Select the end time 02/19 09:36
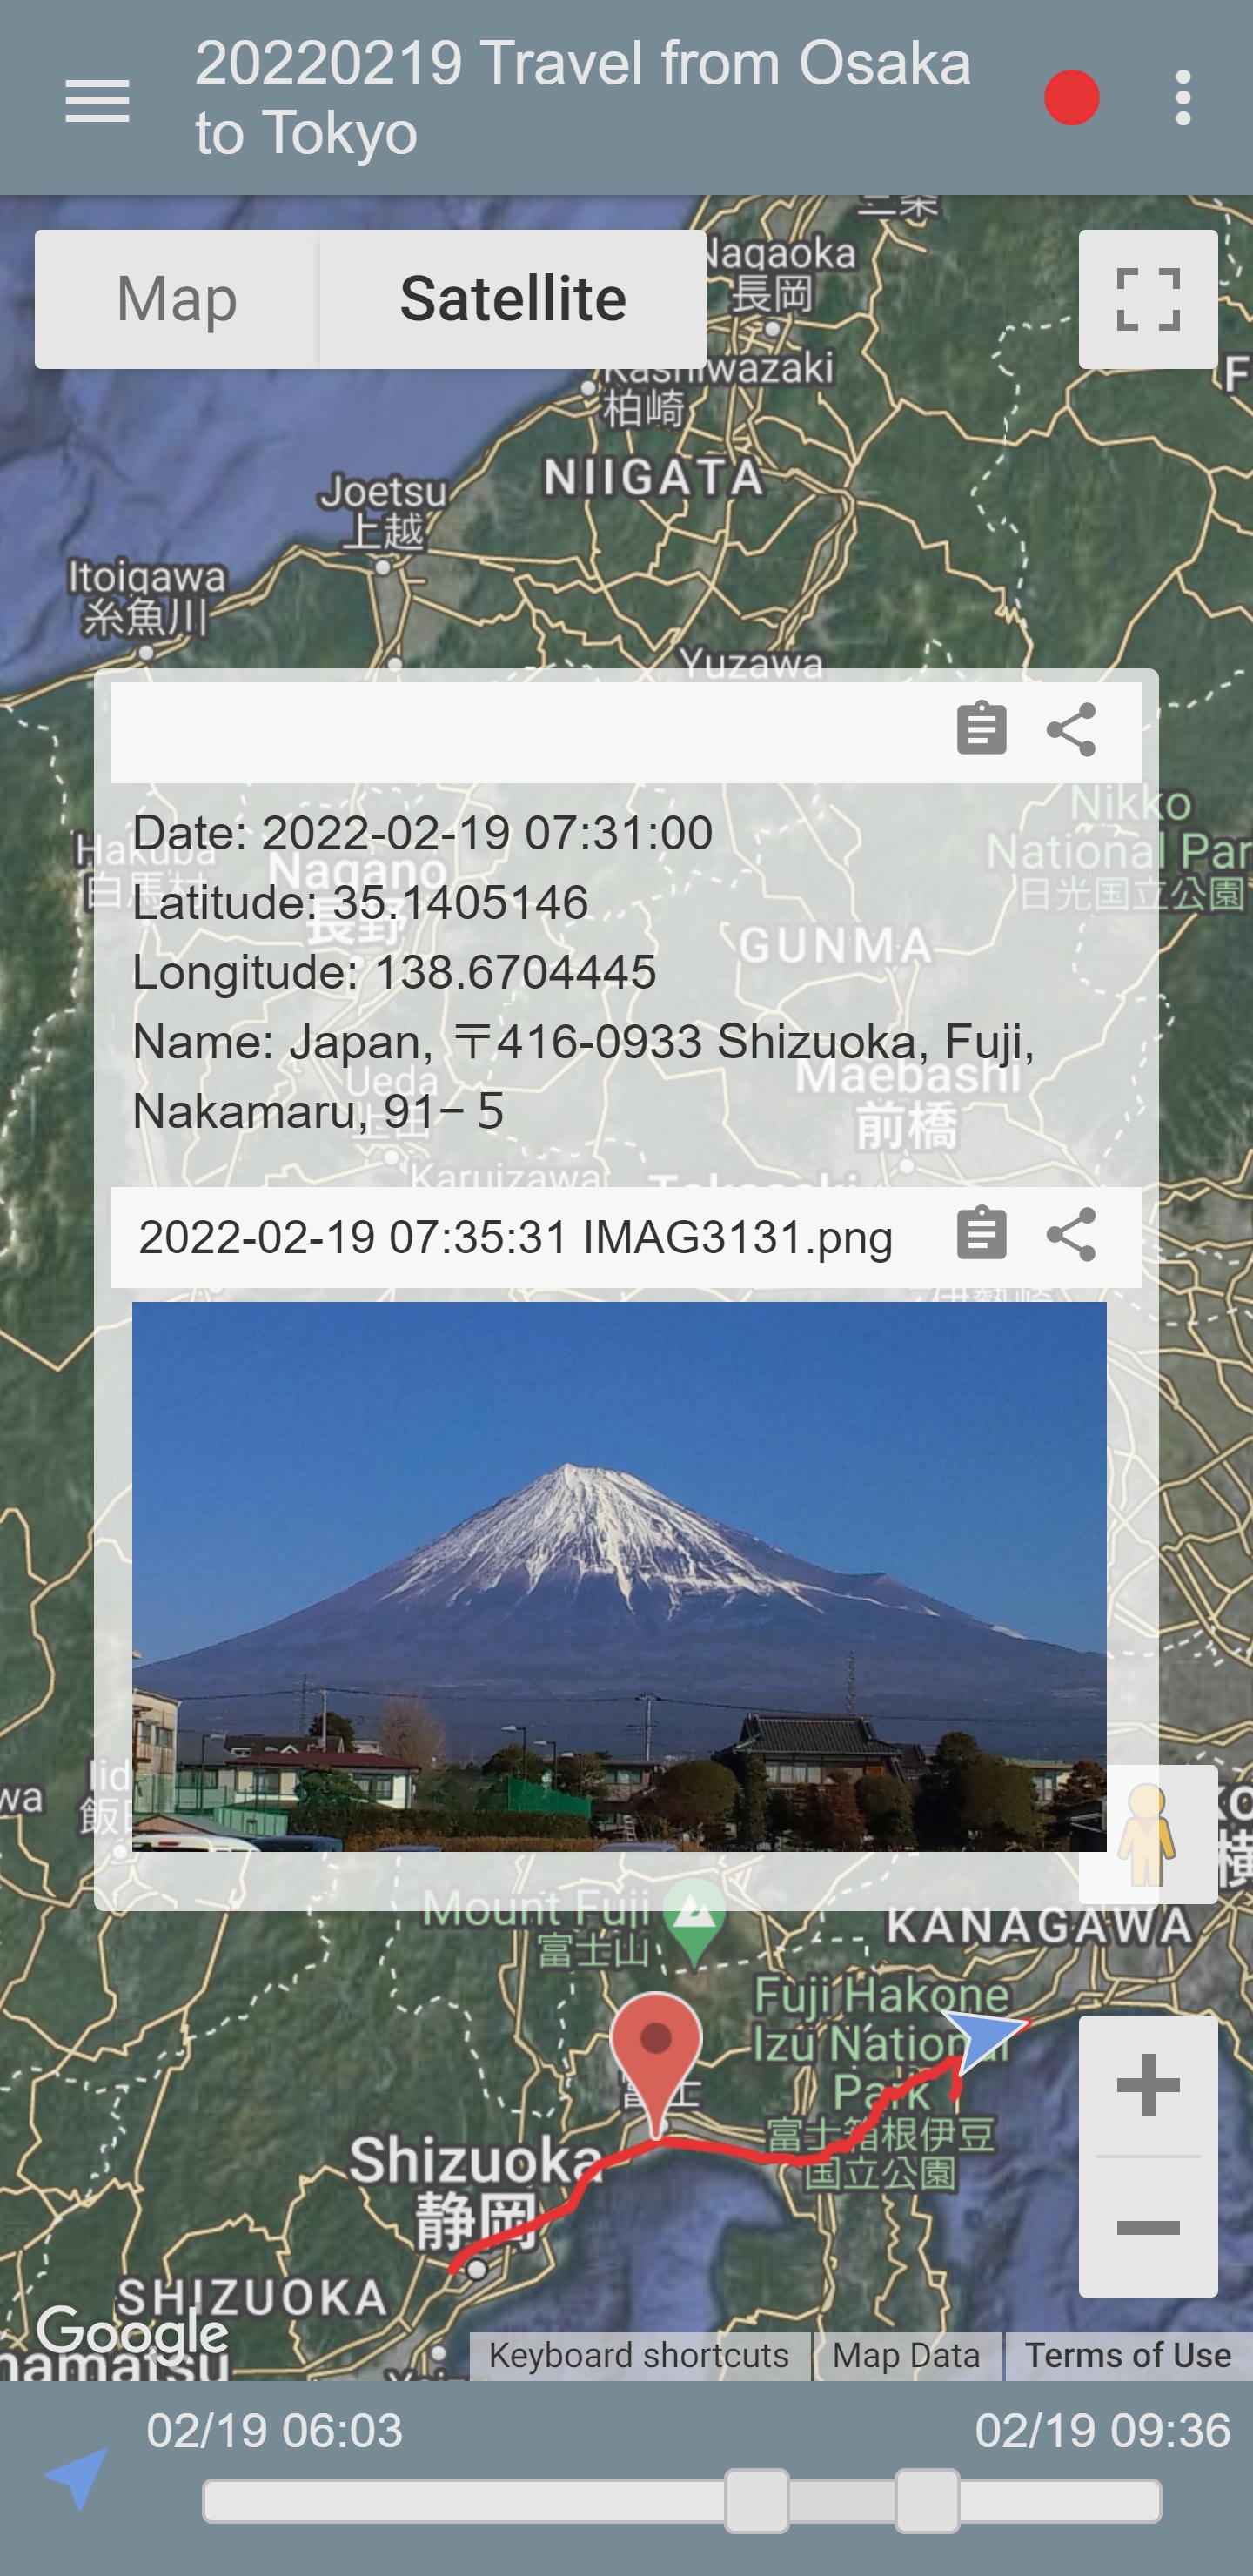The image size is (1253, 2576). coord(1103,2430)
